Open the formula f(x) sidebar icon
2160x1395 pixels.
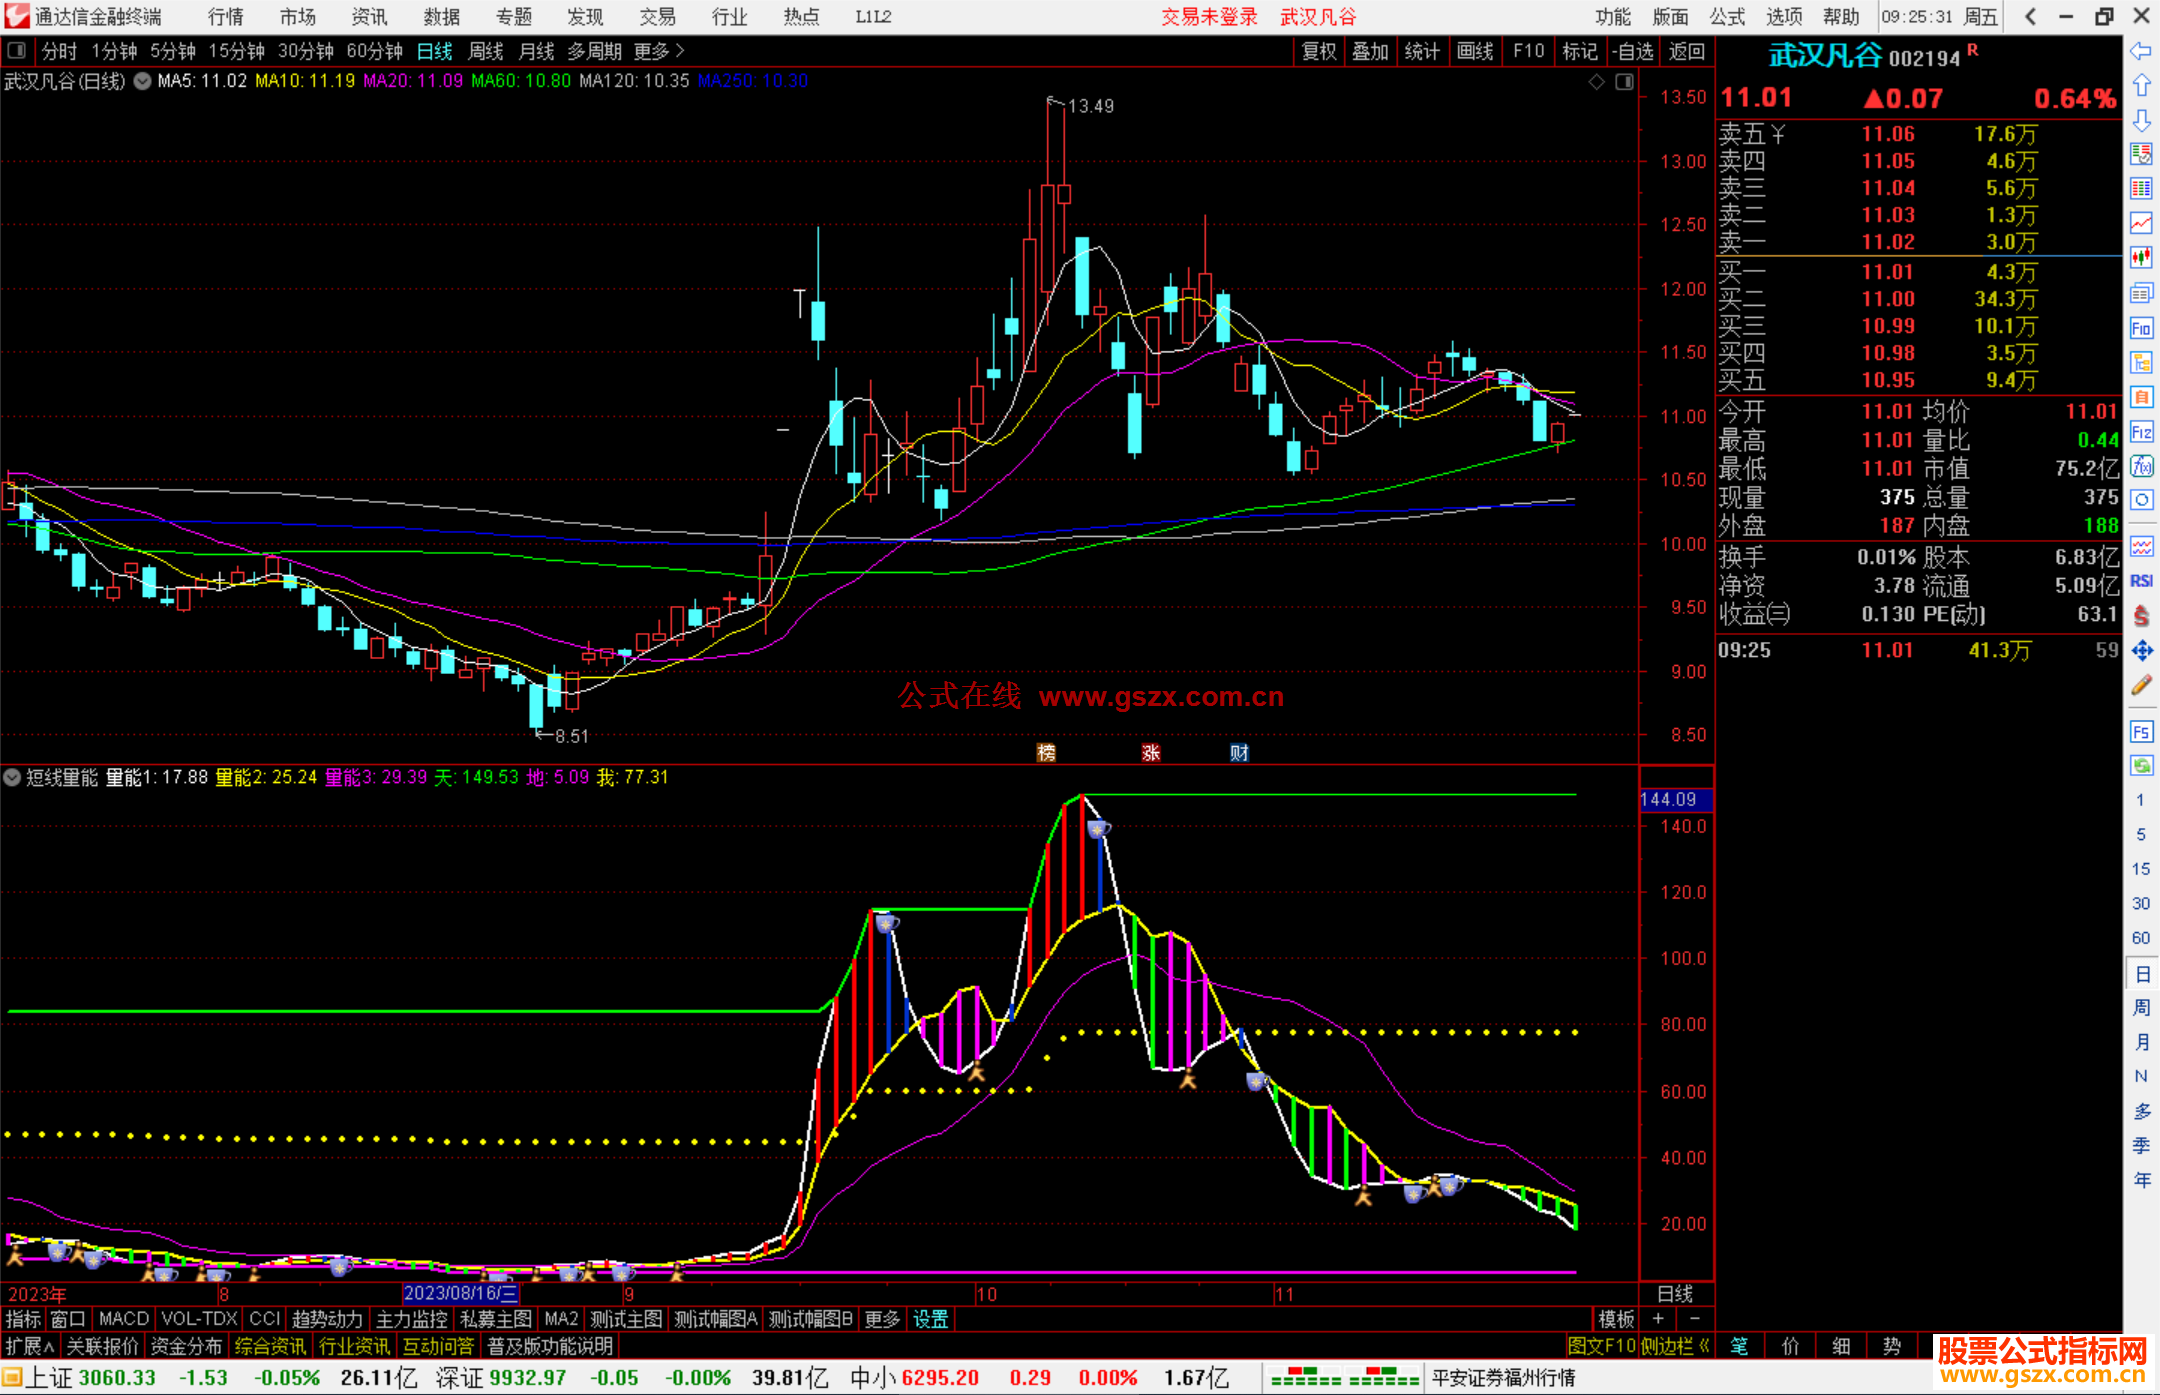click(2141, 466)
